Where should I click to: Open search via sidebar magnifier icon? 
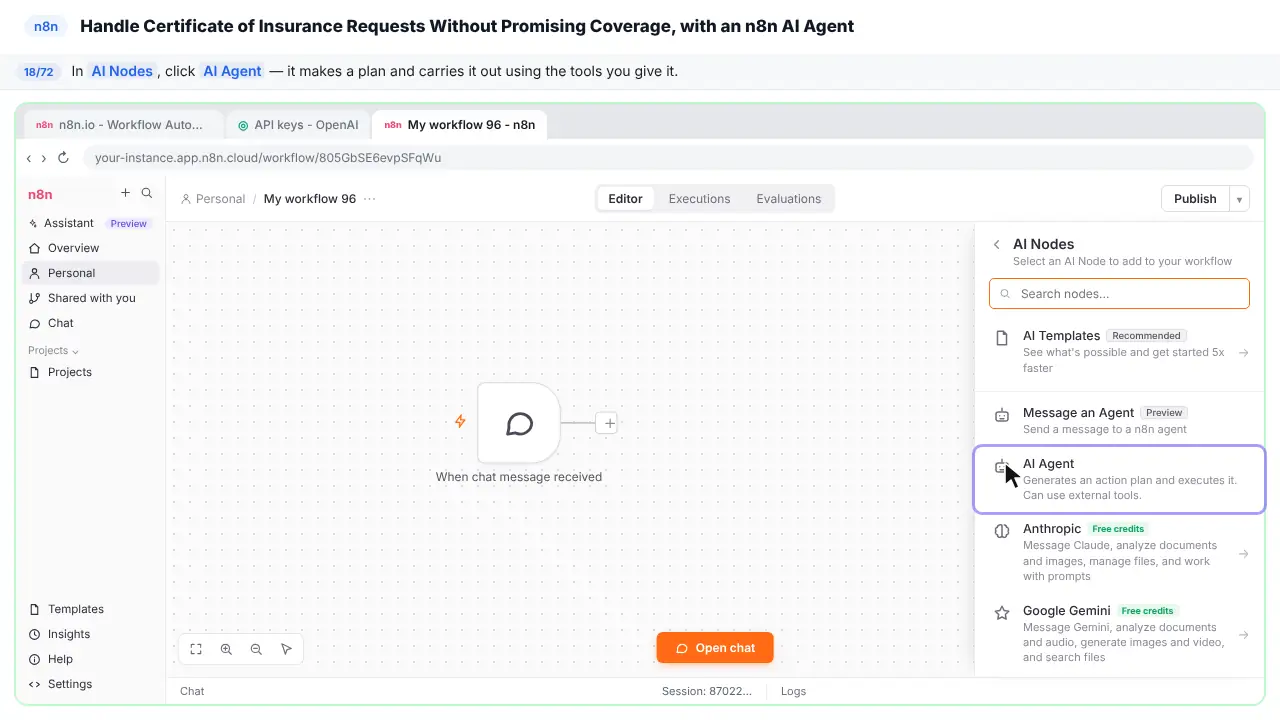pos(147,193)
